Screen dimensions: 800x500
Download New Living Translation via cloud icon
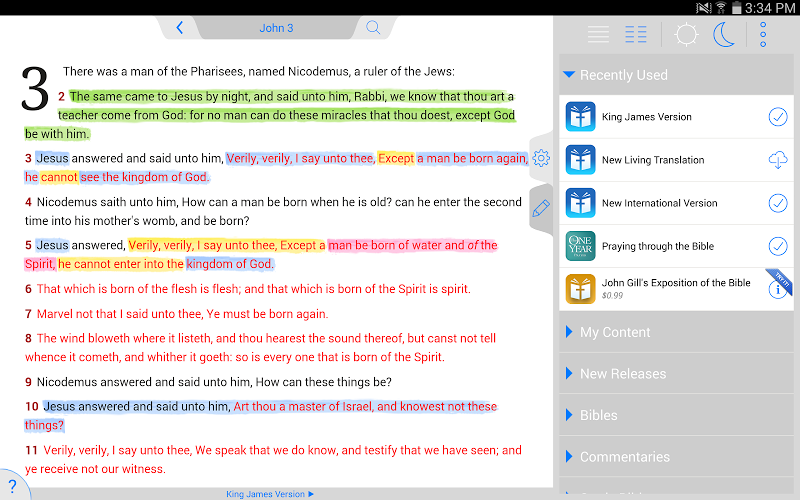click(x=777, y=160)
